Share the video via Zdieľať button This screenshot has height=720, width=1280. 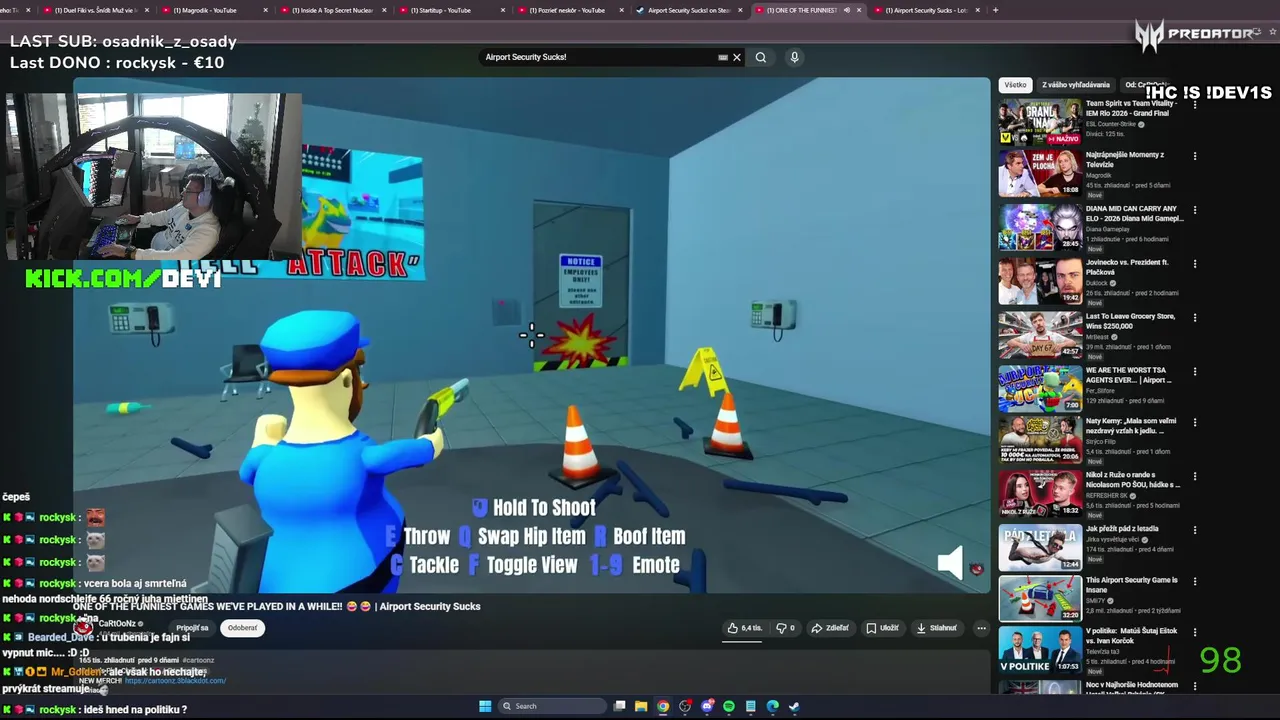tap(830, 628)
